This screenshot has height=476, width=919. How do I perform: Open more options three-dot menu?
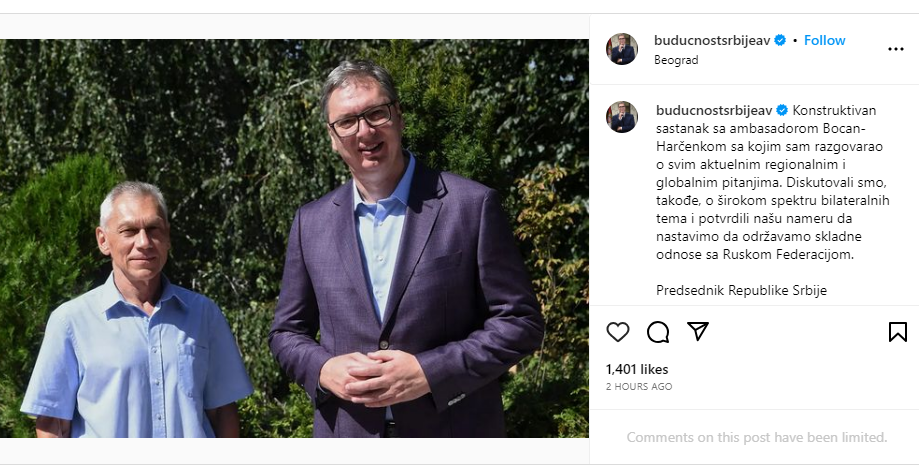click(x=896, y=49)
